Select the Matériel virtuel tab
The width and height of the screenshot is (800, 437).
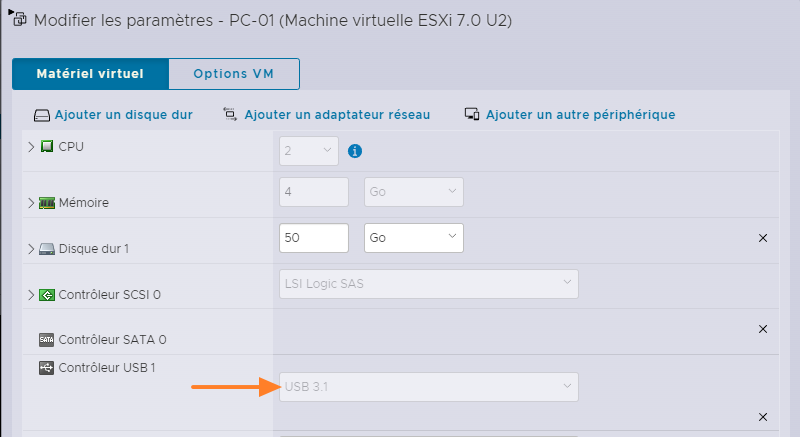[90, 74]
